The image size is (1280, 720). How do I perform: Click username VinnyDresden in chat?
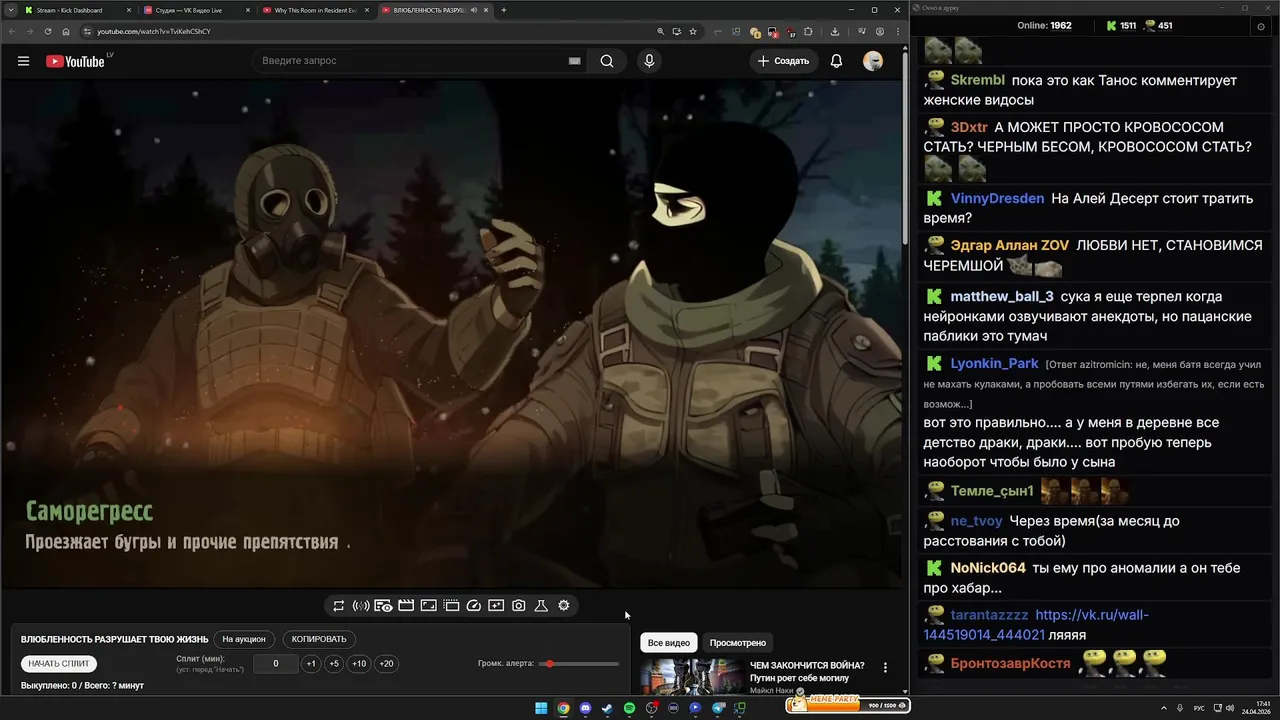(x=997, y=198)
